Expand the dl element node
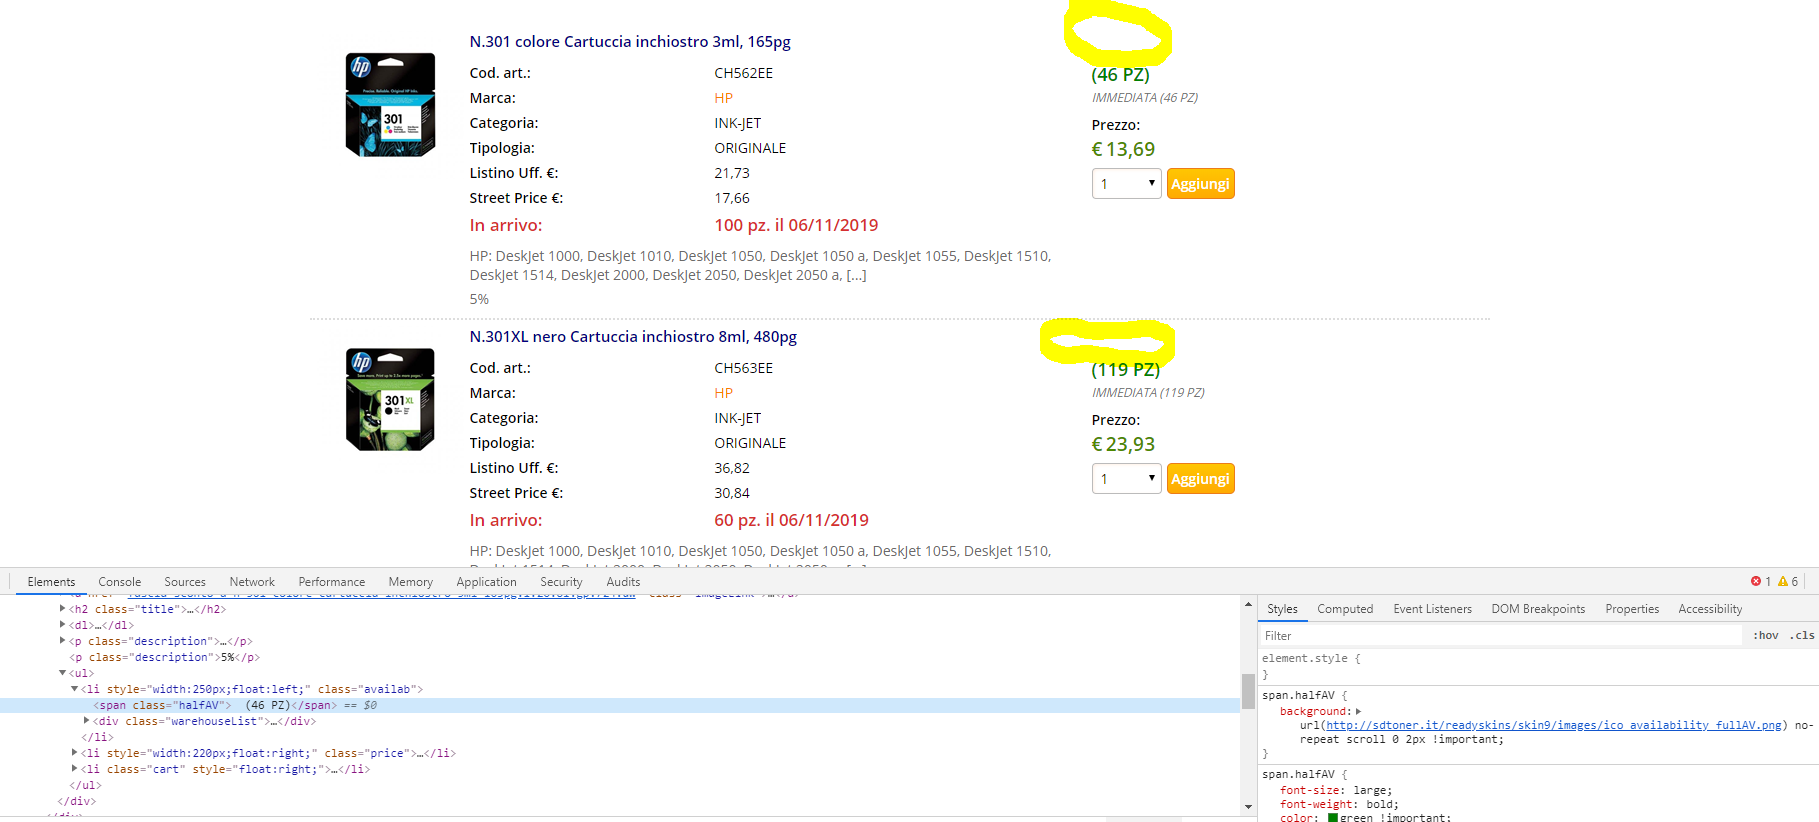This screenshot has height=822, width=1819. [x=62, y=624]
